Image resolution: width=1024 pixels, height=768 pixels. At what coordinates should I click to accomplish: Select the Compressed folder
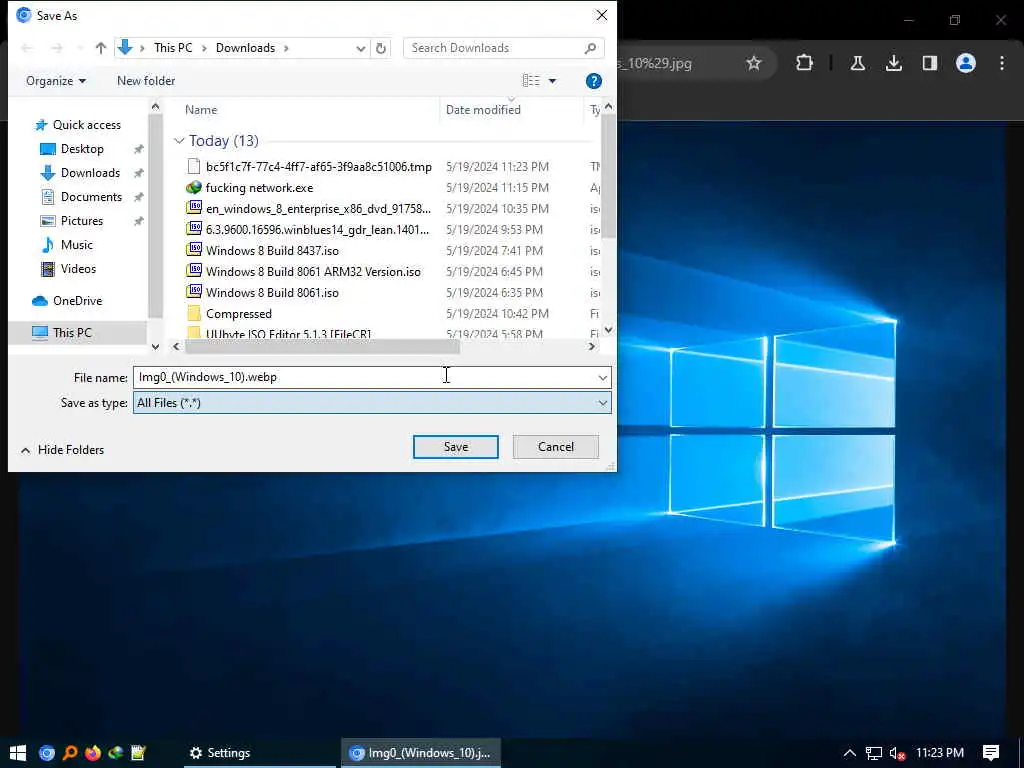(x=238, y=313)
